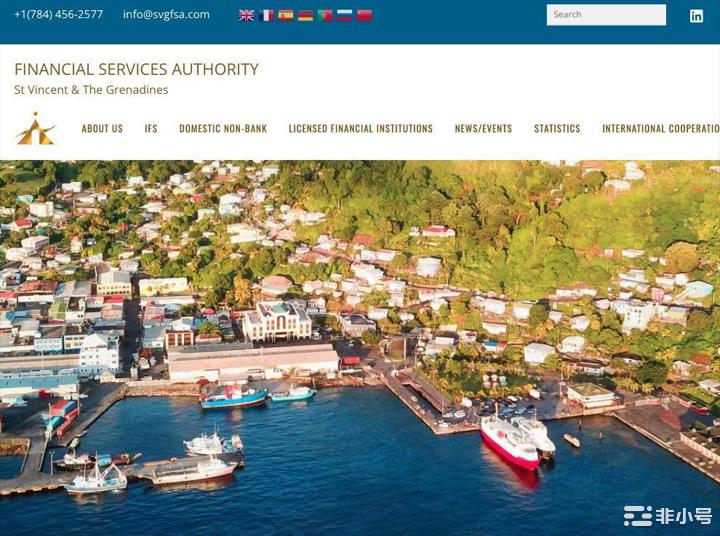Select the Russian flag language icon
The width and height of the screenshot is (720, 536).
click(x=344, y=16)
